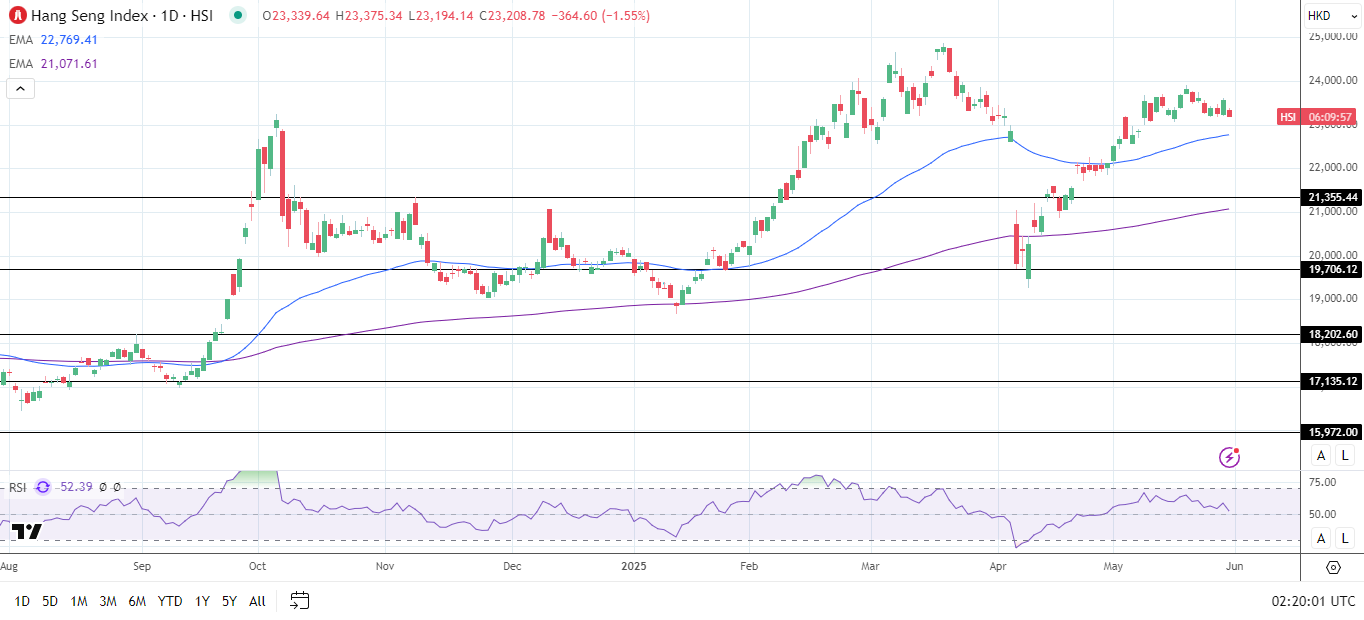Click the green market status dot
Viewport: 1364px width, 620px height.
click(237, 16)
